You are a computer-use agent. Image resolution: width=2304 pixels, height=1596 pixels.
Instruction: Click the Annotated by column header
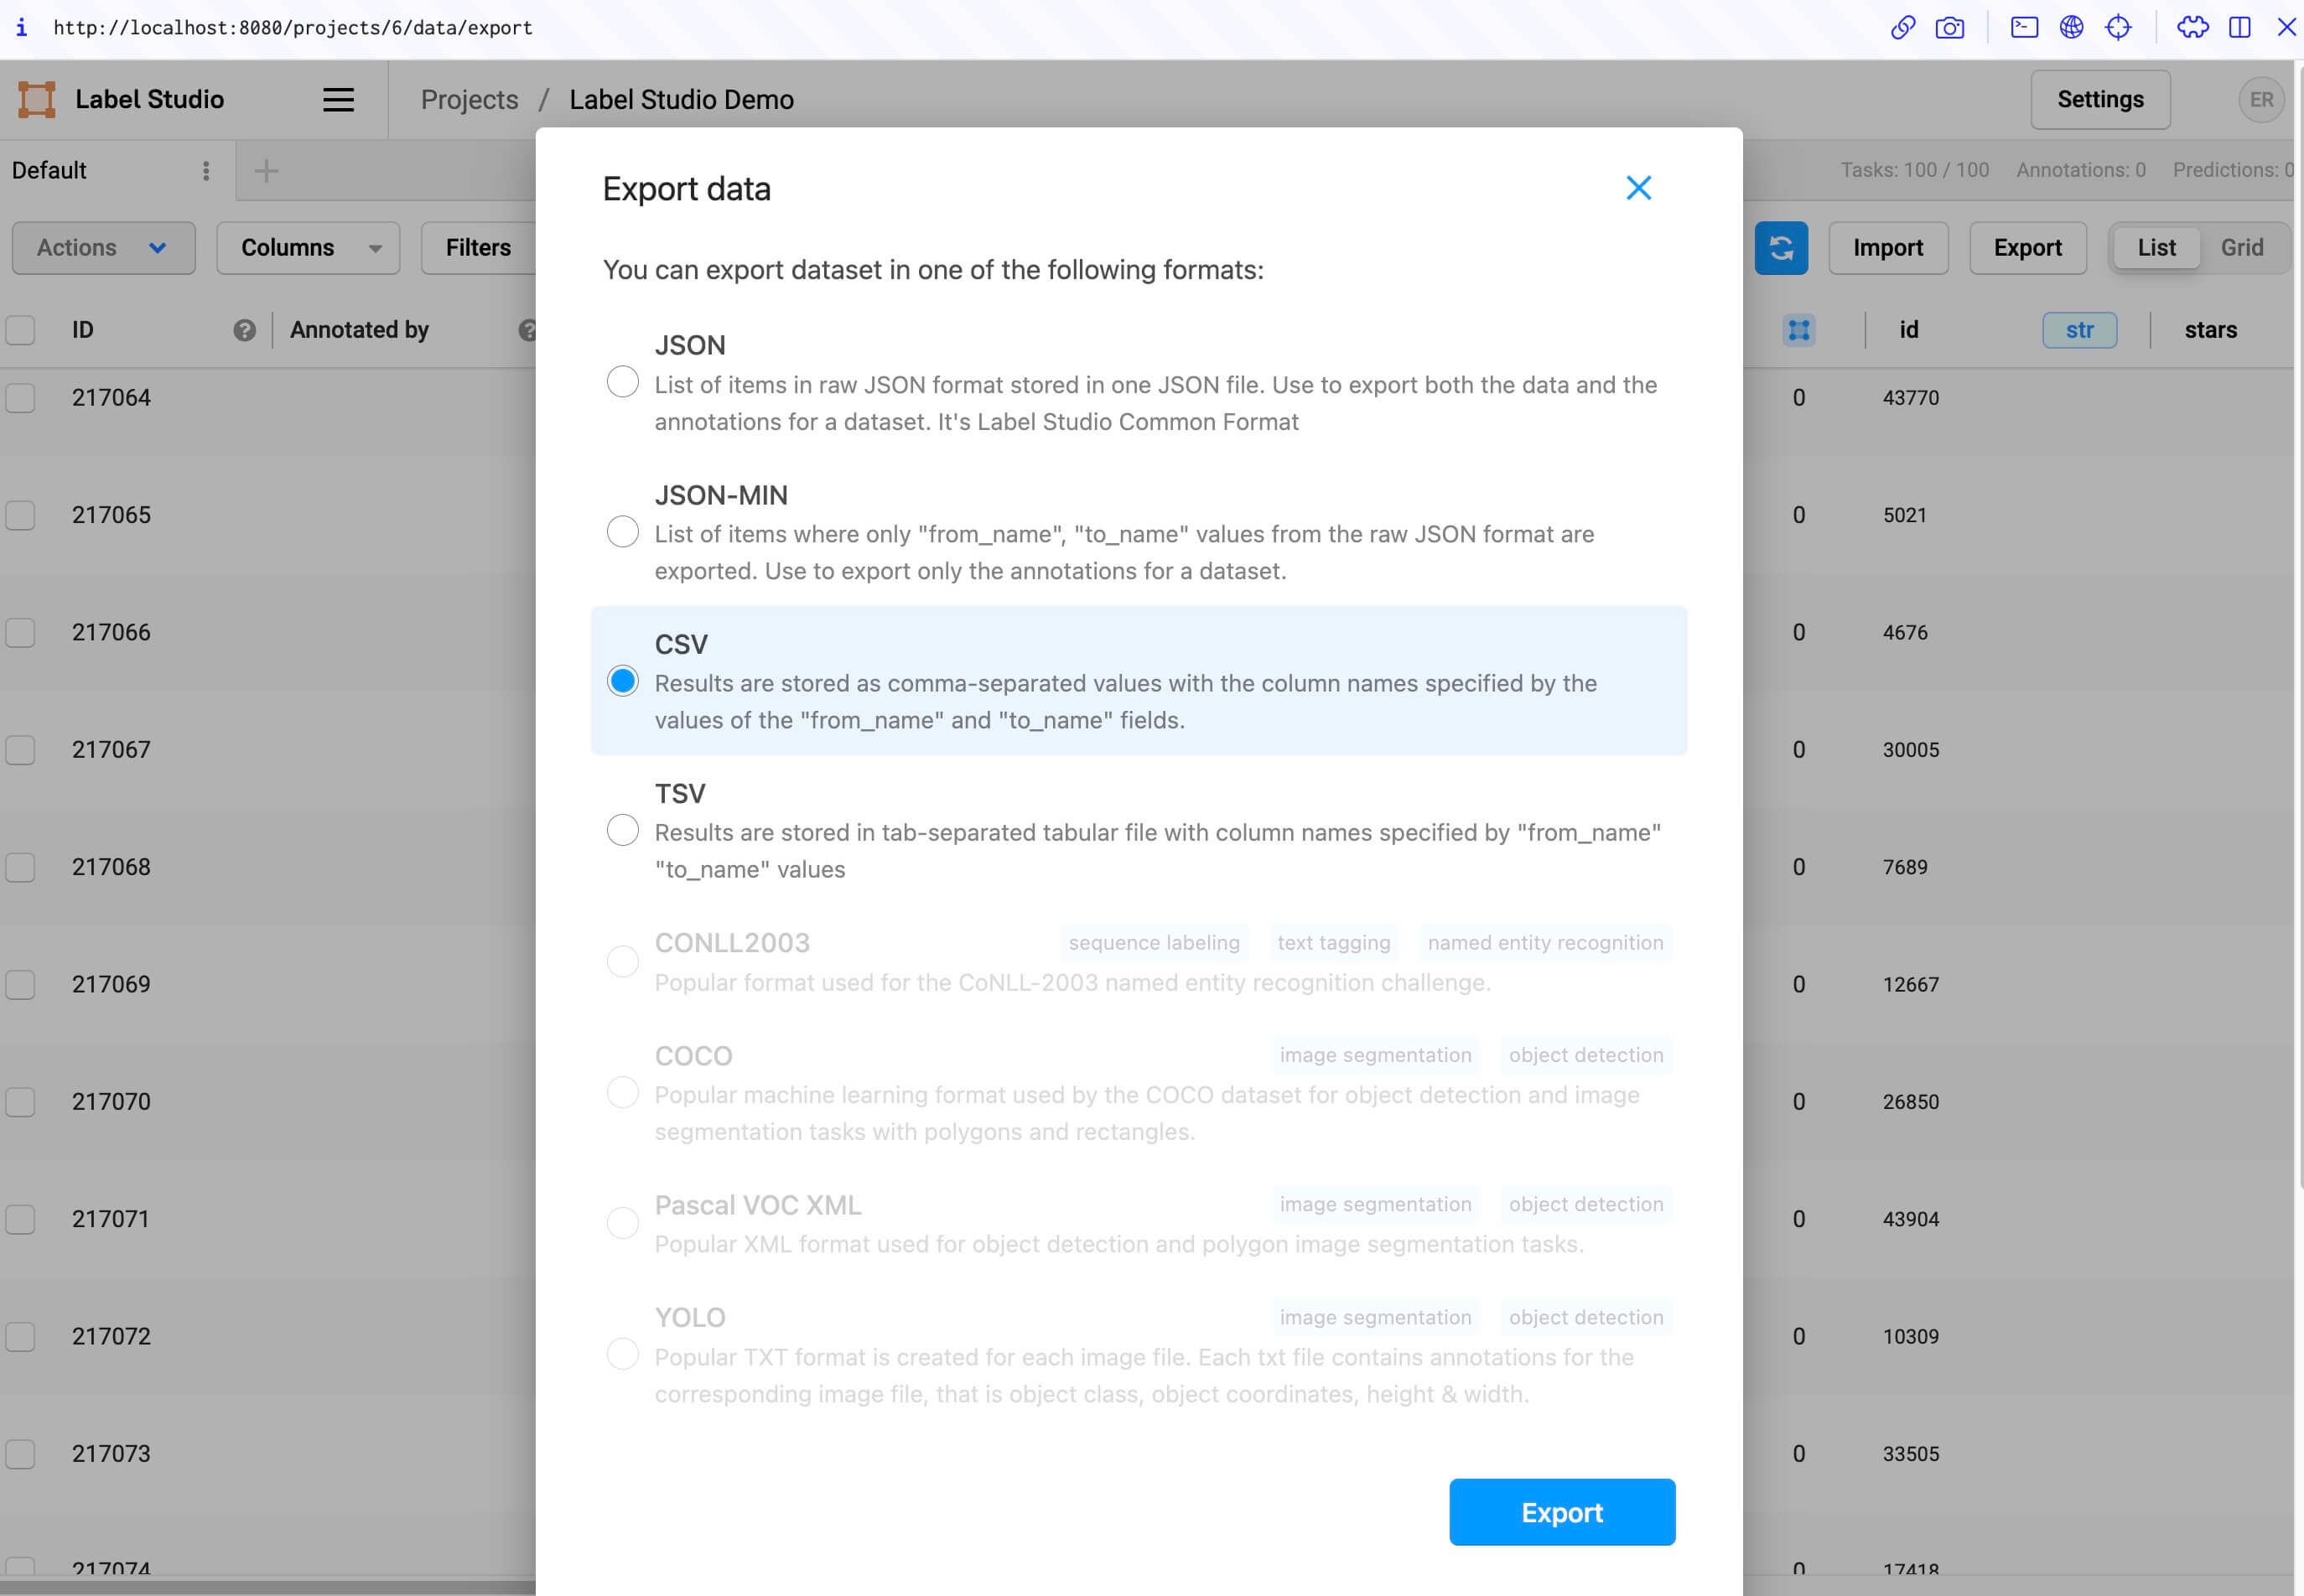point(359,330)
